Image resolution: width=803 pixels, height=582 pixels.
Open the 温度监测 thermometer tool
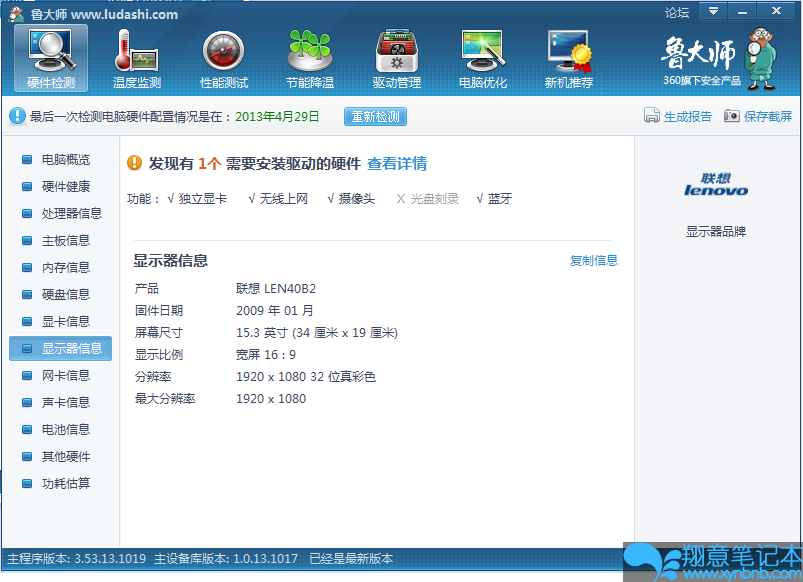point(137,58)
